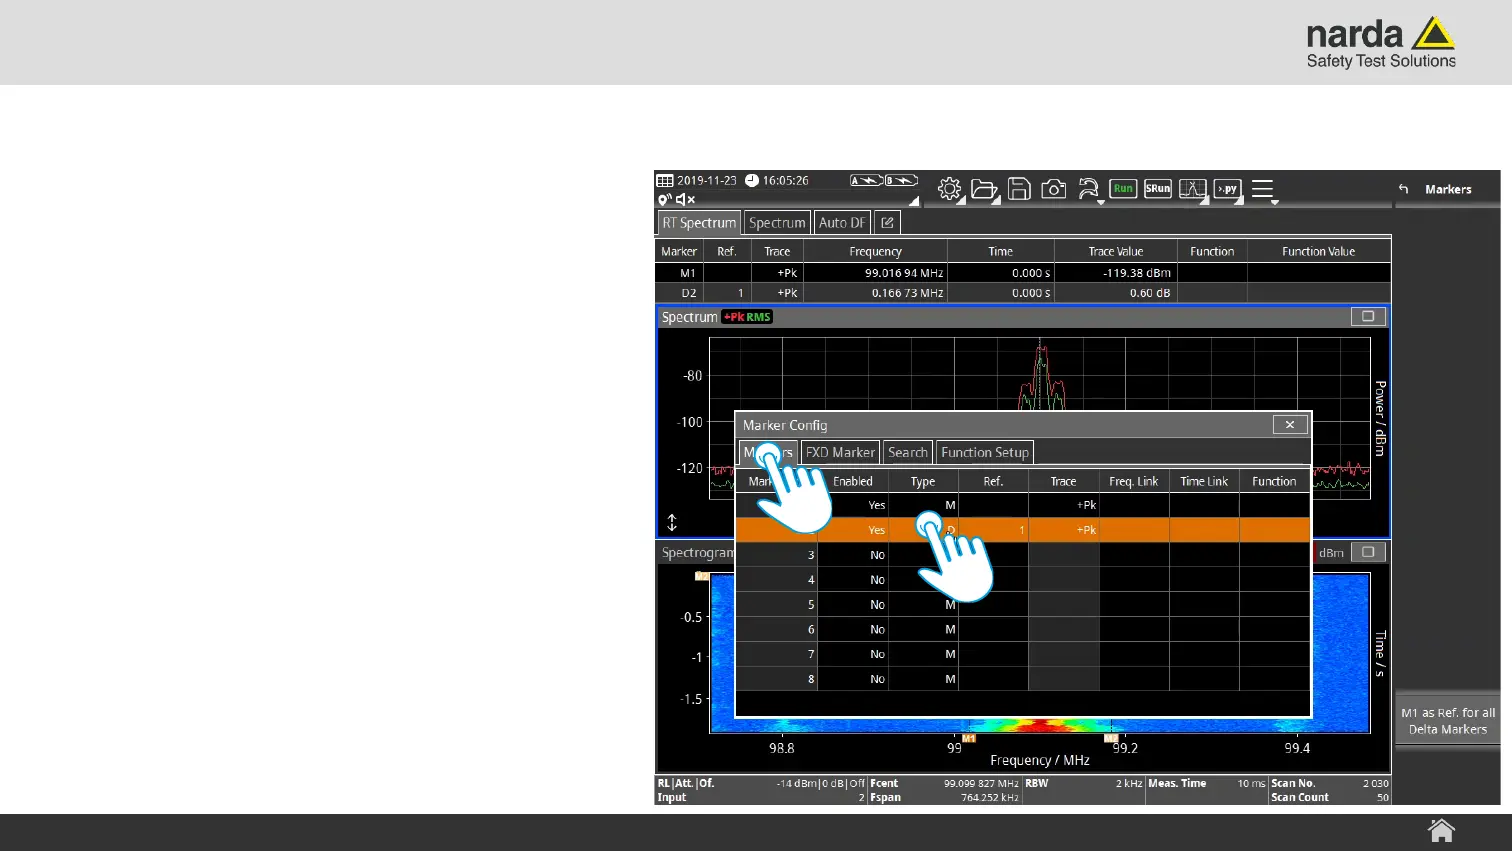This screenshot has height=851, width=1512.
Task: Toggle Enabled for marker row 6
Action: pyautogui.click(x=853, y=630)
